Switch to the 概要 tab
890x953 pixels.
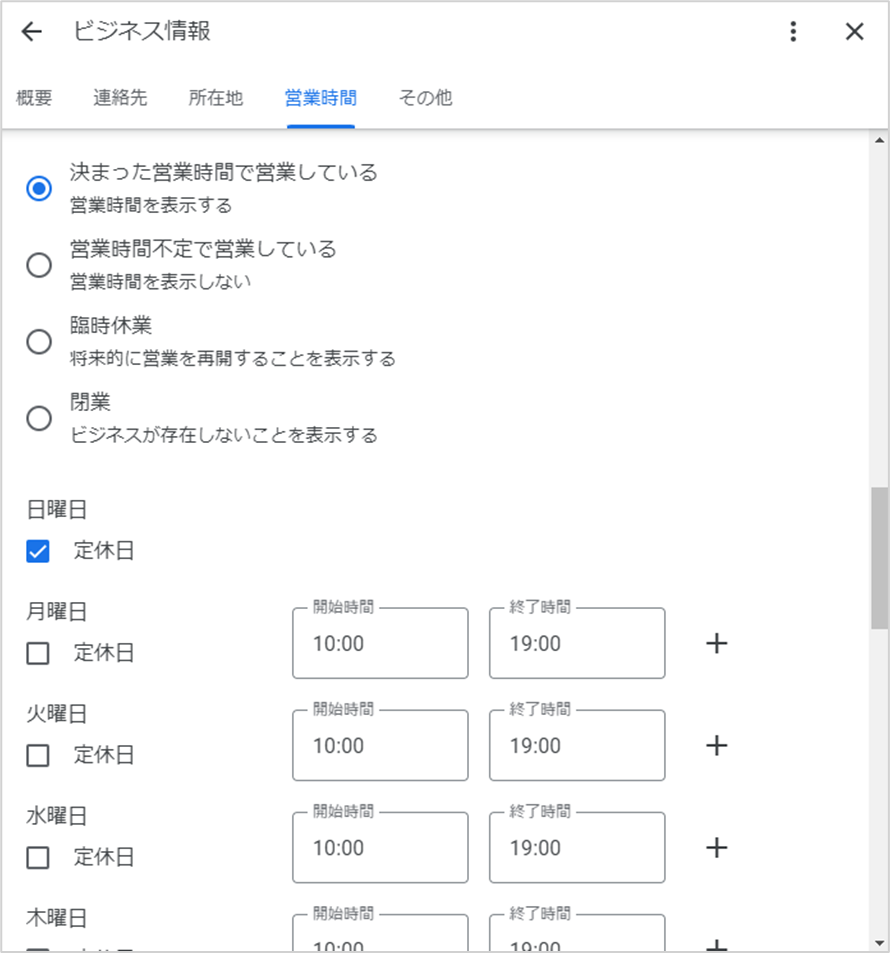pyautogui.click(x=34, y=98)
